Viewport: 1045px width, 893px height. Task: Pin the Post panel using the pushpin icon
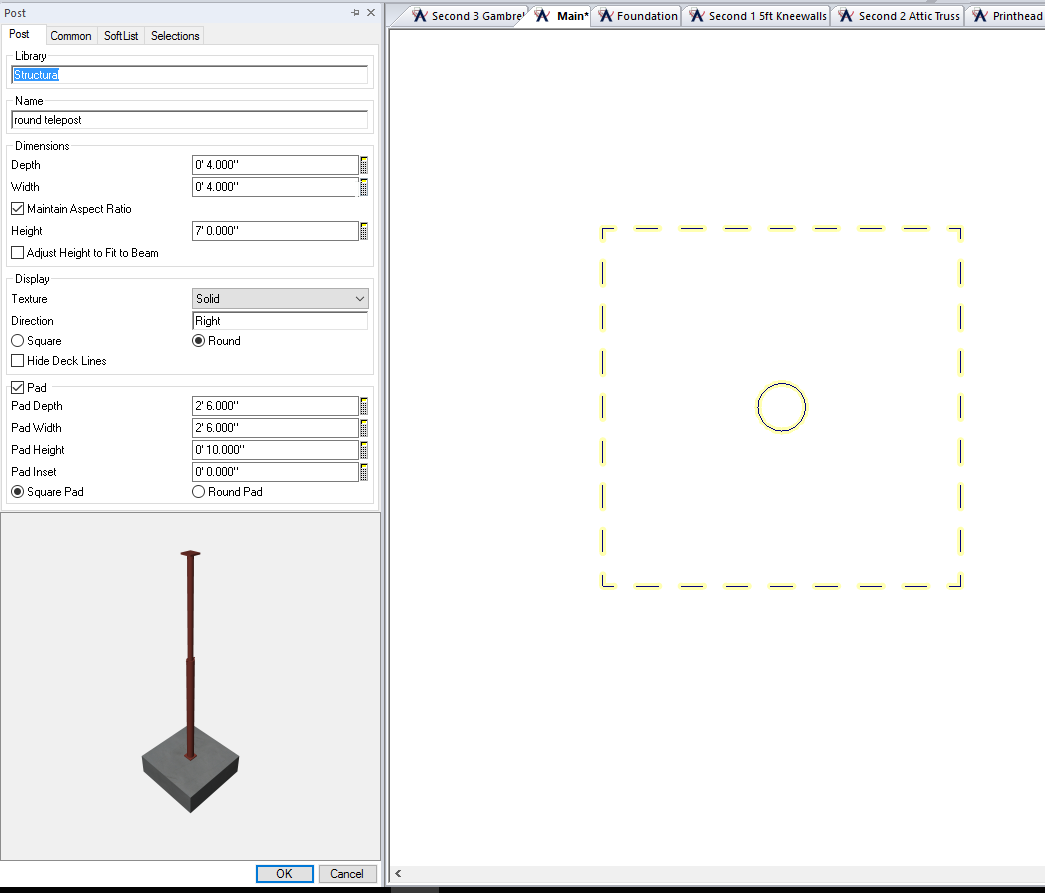click(355, 13)
